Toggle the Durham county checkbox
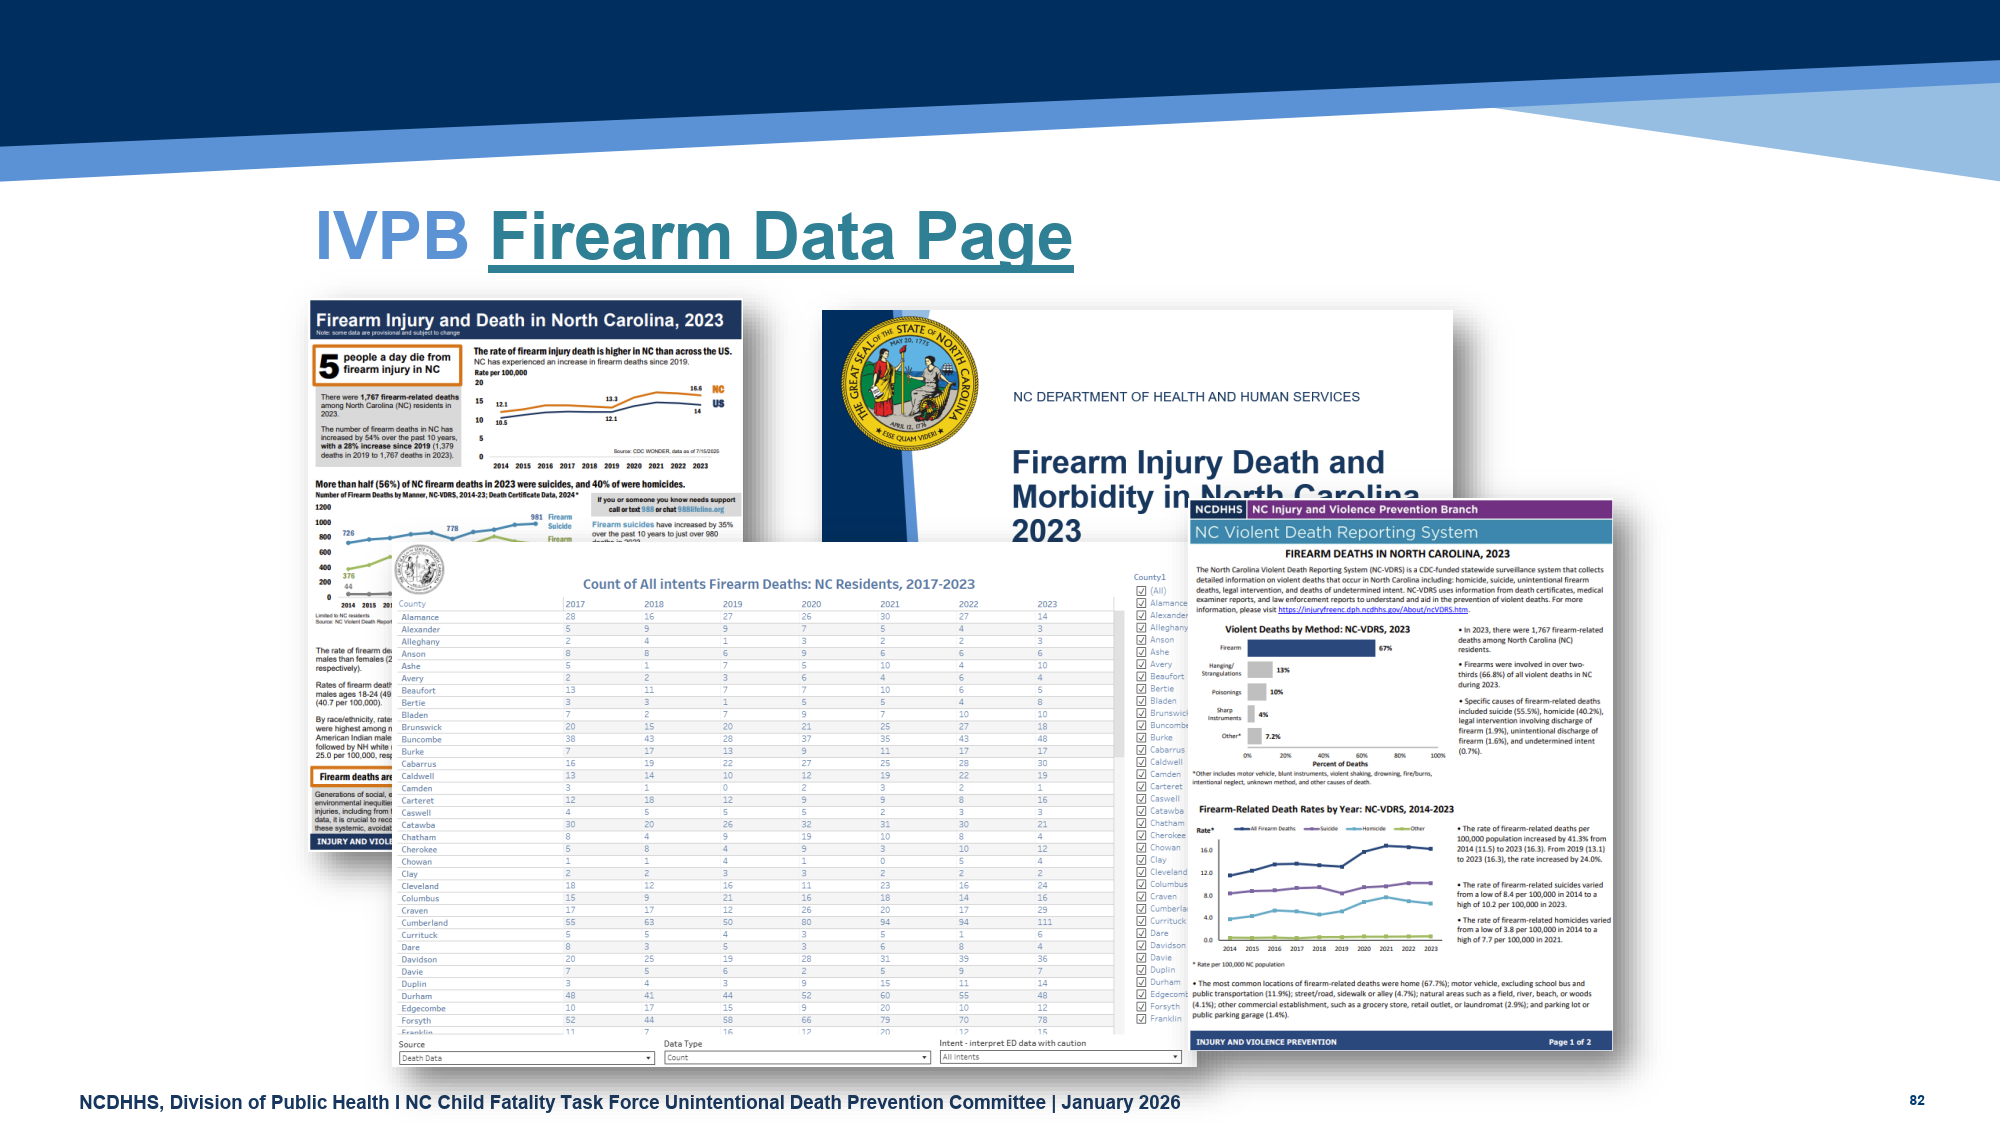 tap(1141, 982)
